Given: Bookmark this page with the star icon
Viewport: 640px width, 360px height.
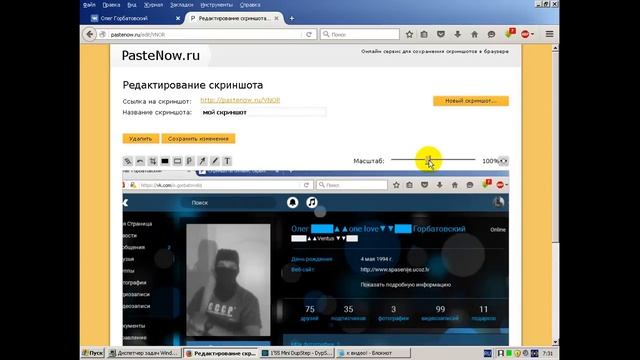Looking at the screenshot, I should tap(409, 35).
